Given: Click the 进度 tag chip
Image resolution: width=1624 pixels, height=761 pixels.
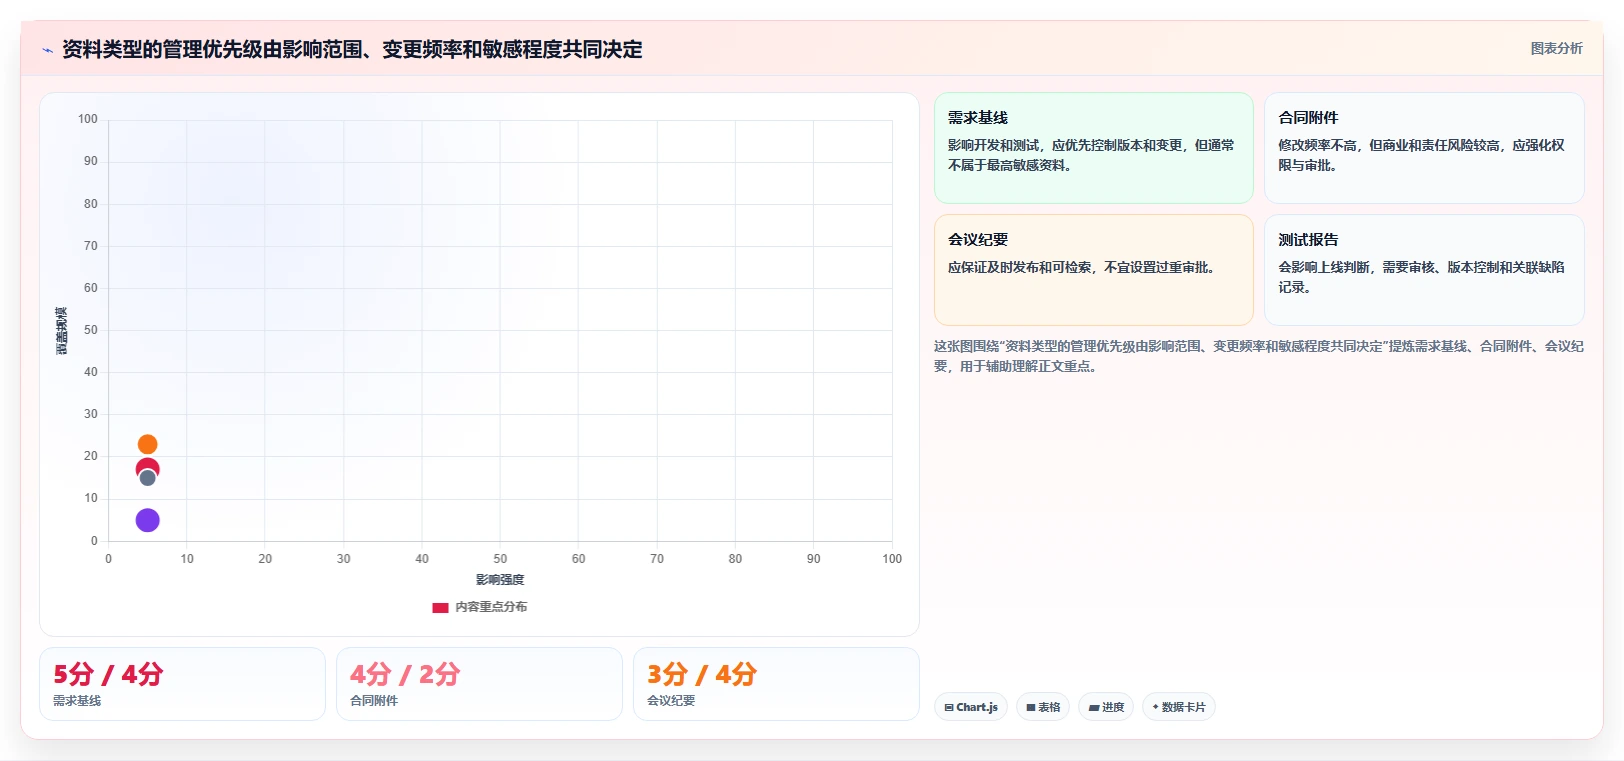Looking at the screenshot, I should 1106,707.
